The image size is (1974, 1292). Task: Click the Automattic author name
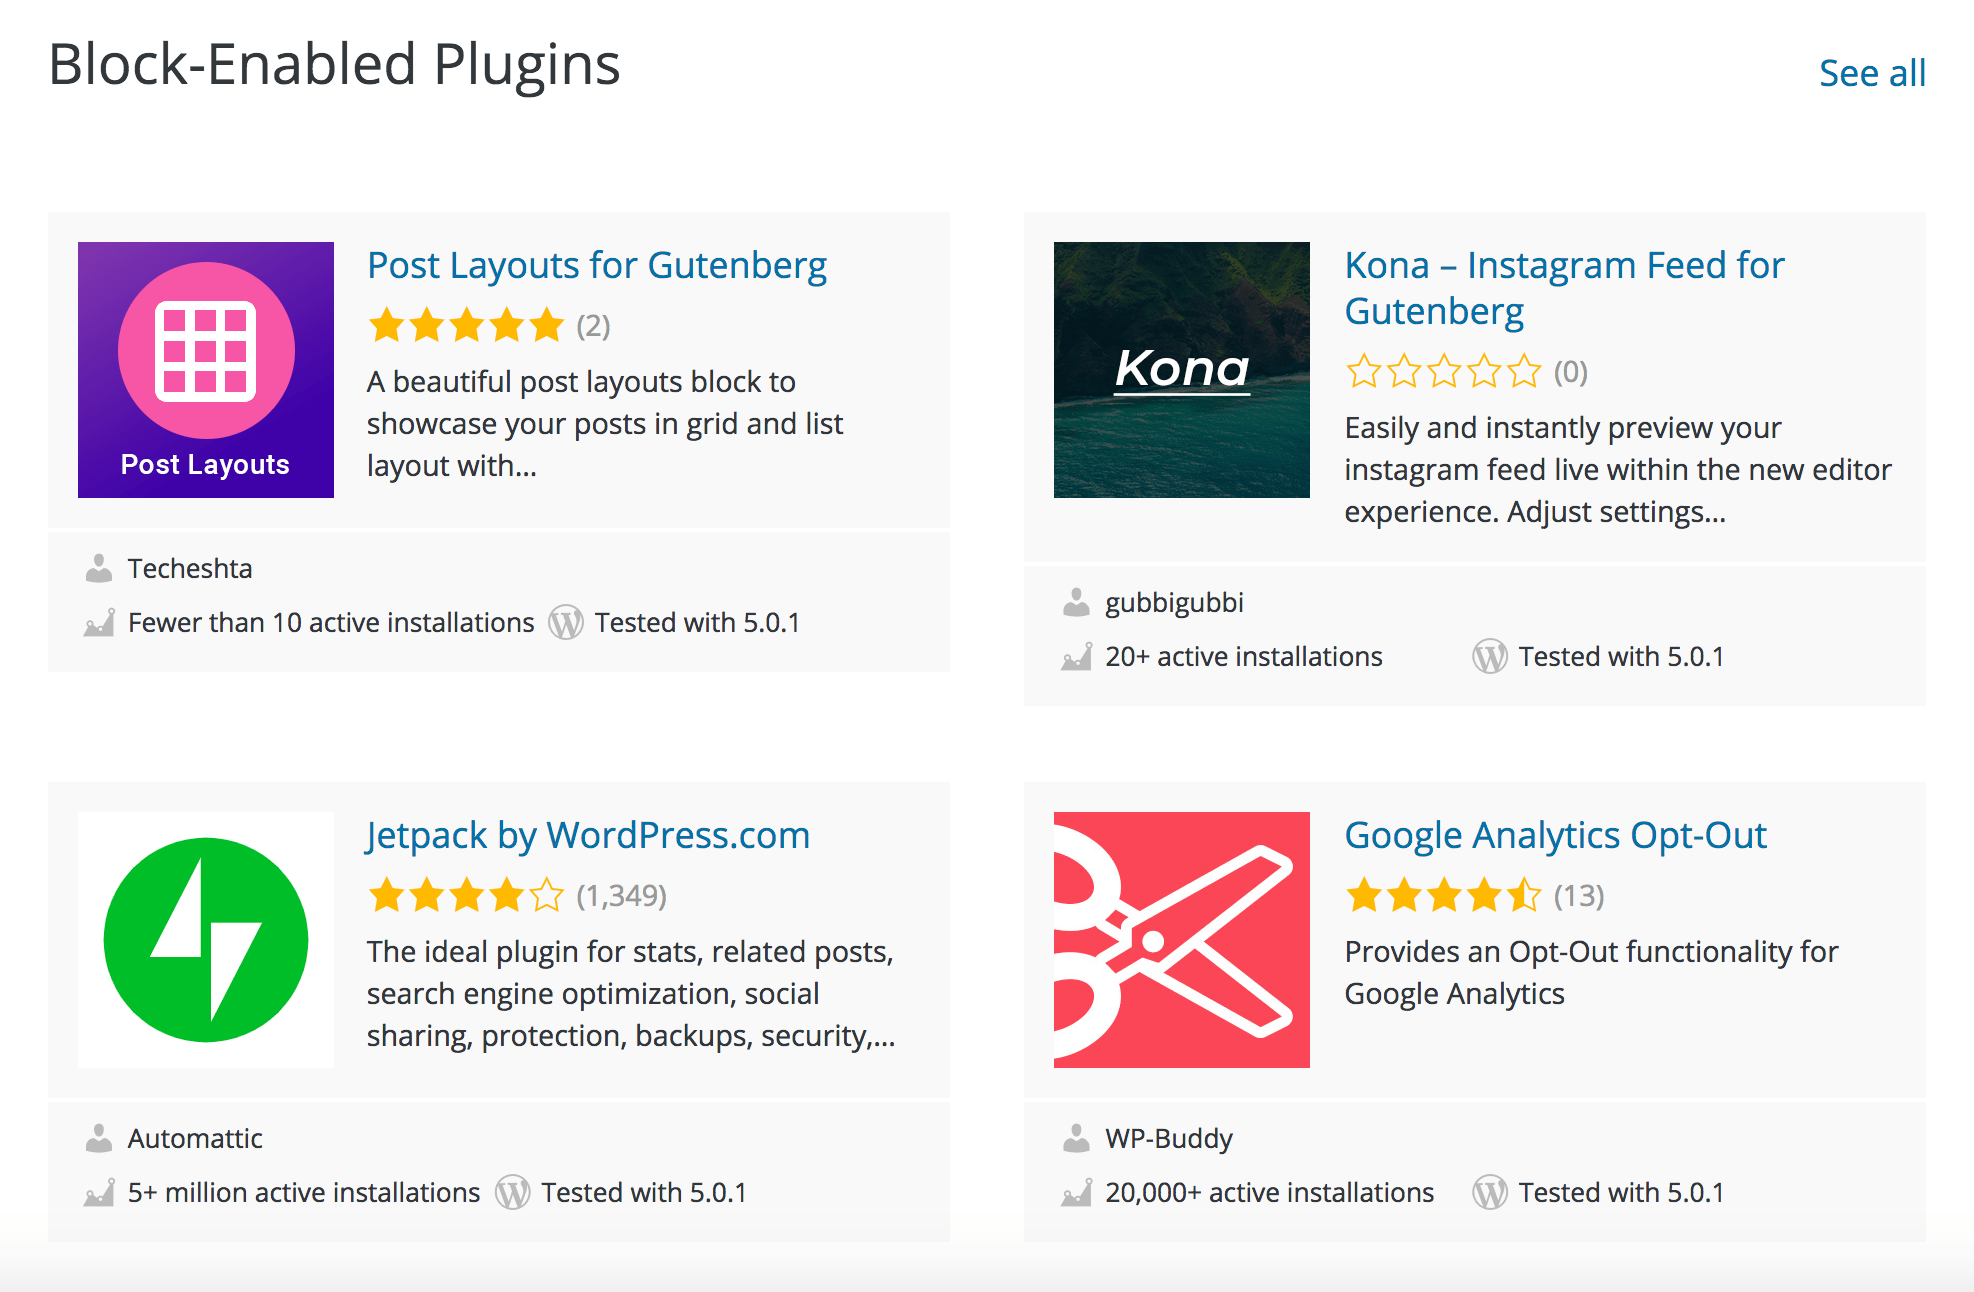coord(195,1139)
